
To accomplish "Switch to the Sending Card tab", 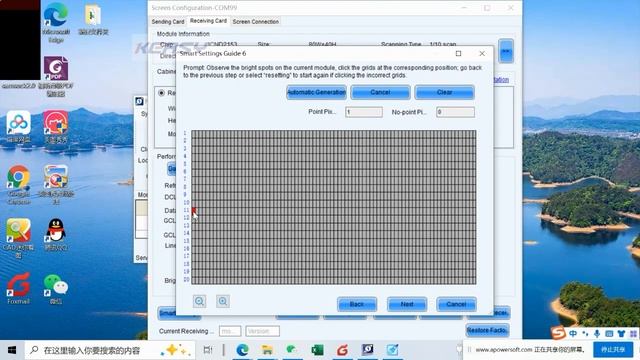I will coord(168,22).
